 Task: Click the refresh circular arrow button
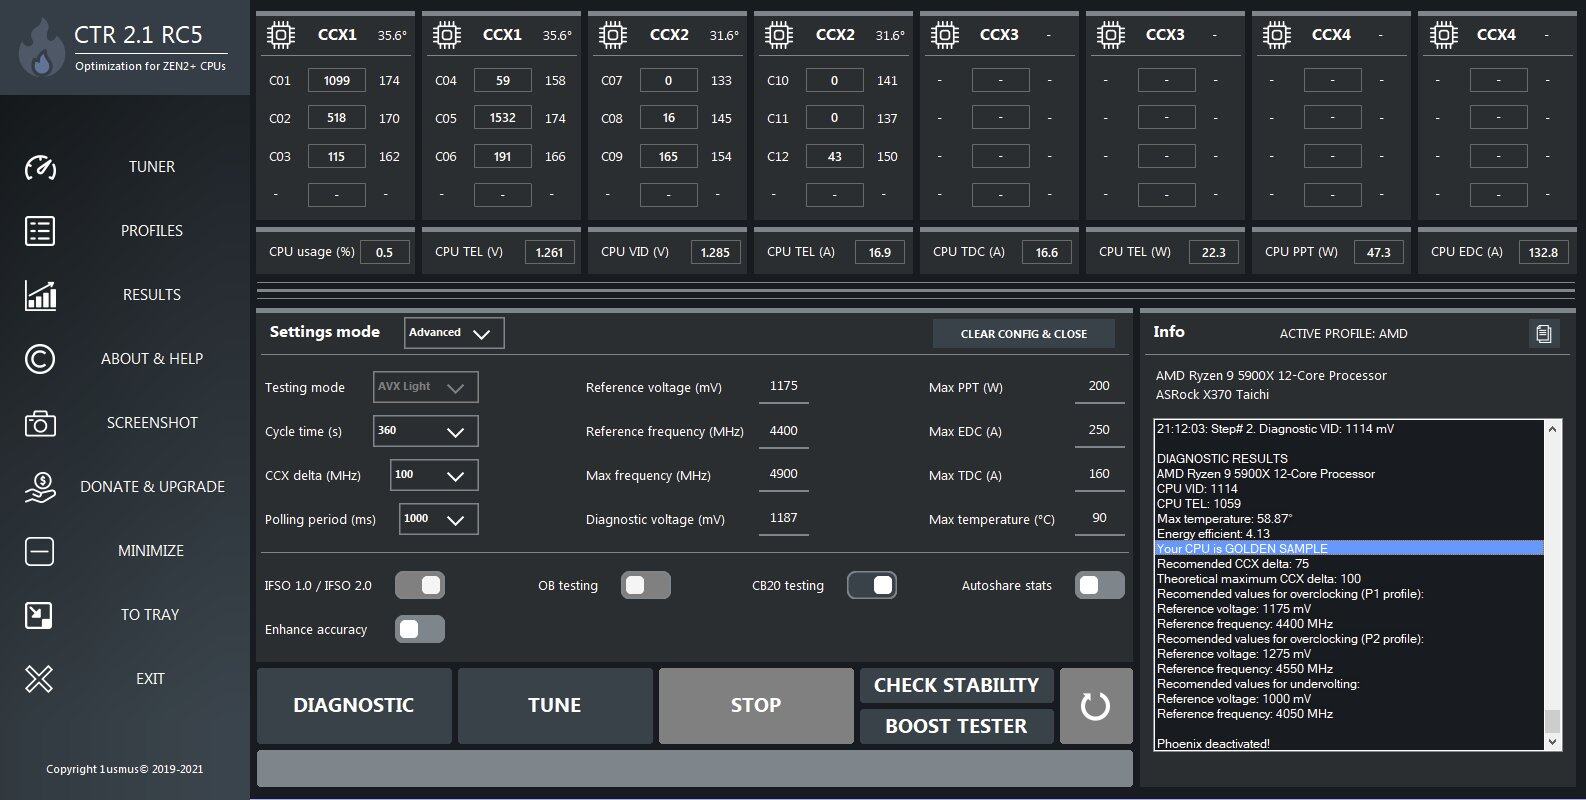1096,706
